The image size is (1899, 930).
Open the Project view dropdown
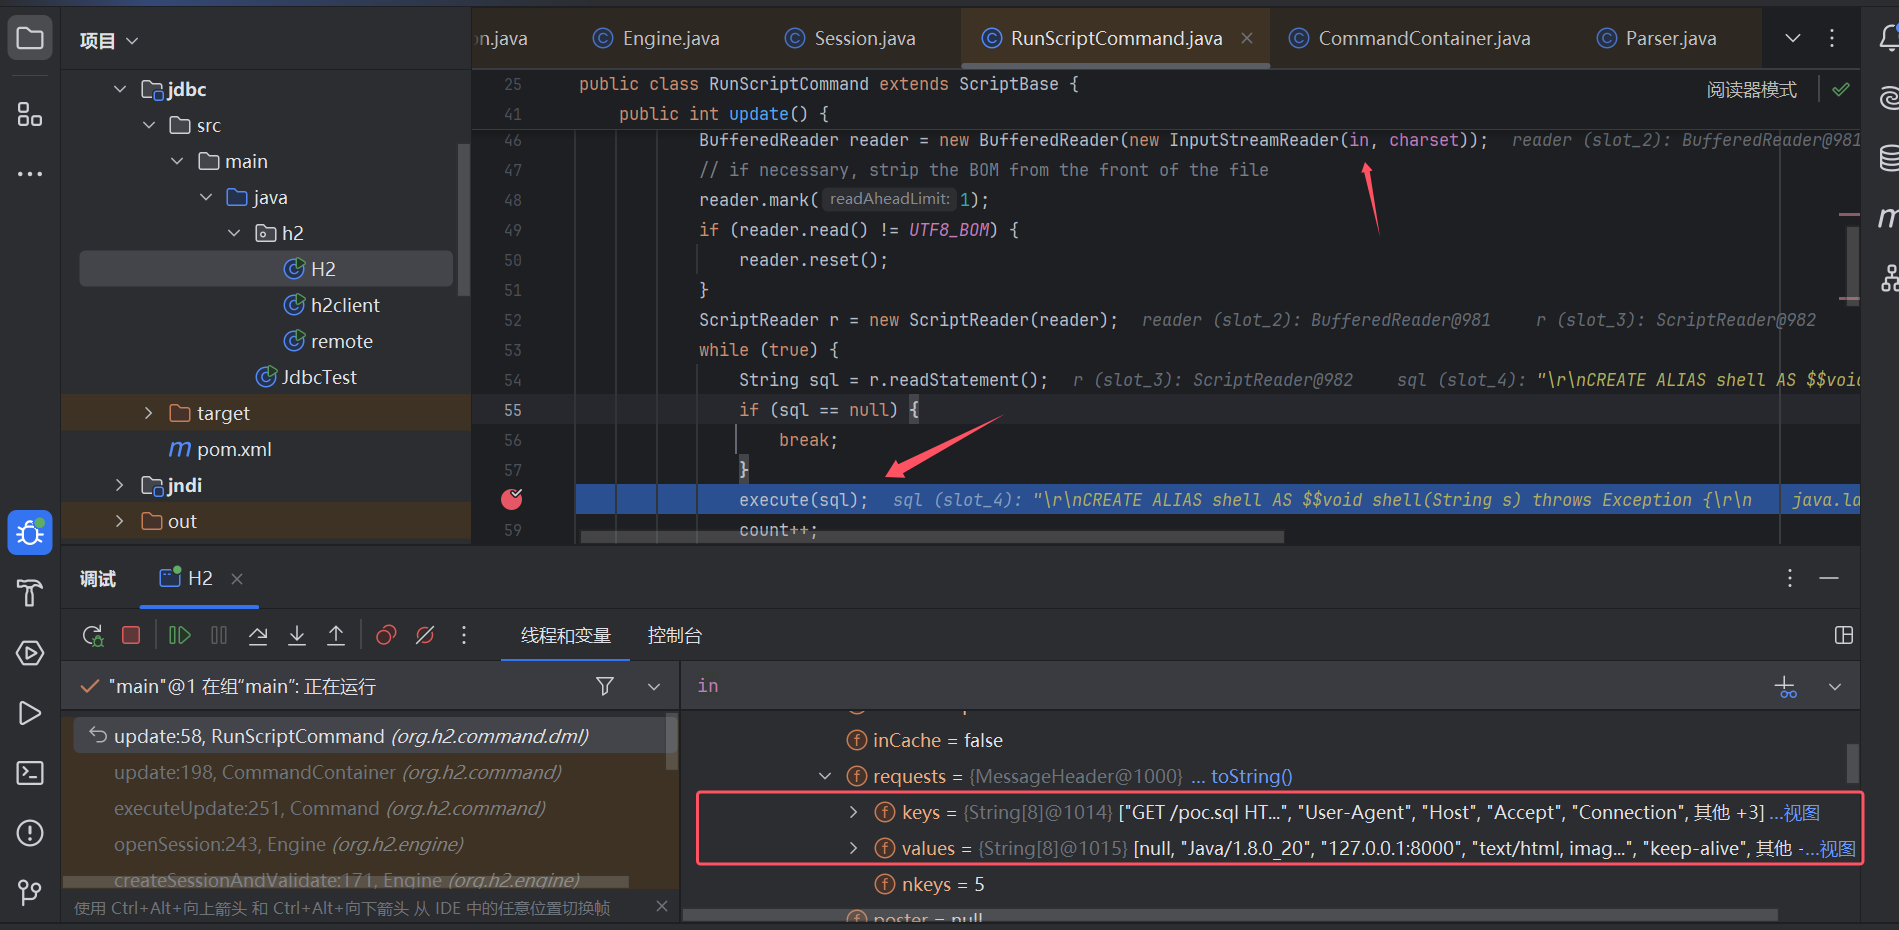pos(109,40)
